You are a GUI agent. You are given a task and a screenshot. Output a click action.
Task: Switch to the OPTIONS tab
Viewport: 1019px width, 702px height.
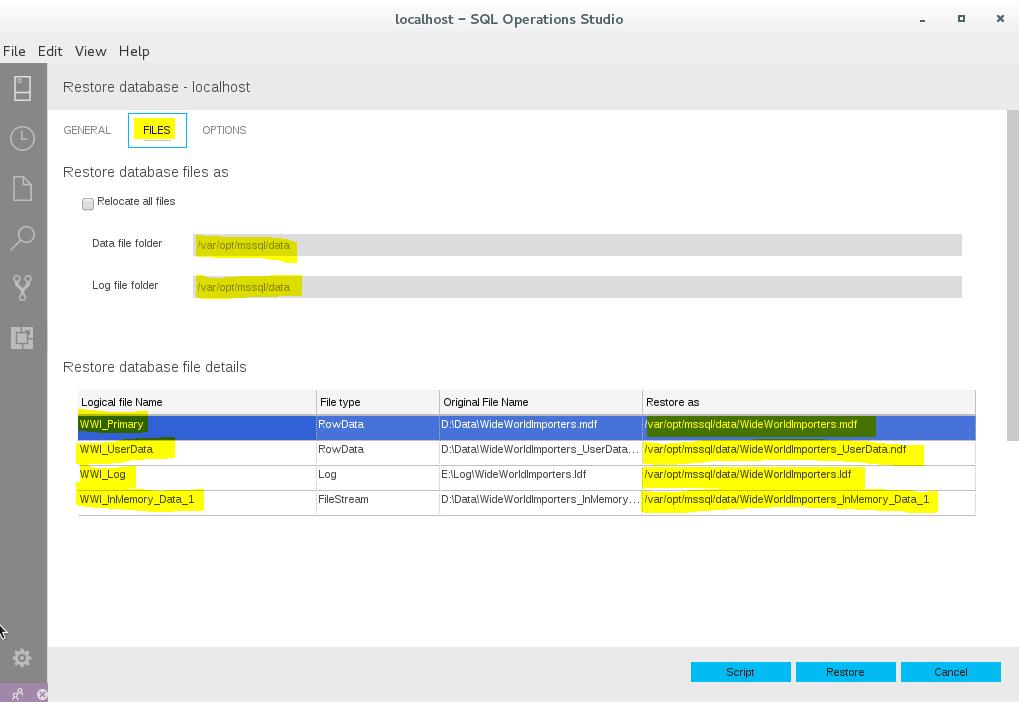[x=224, y=130]
